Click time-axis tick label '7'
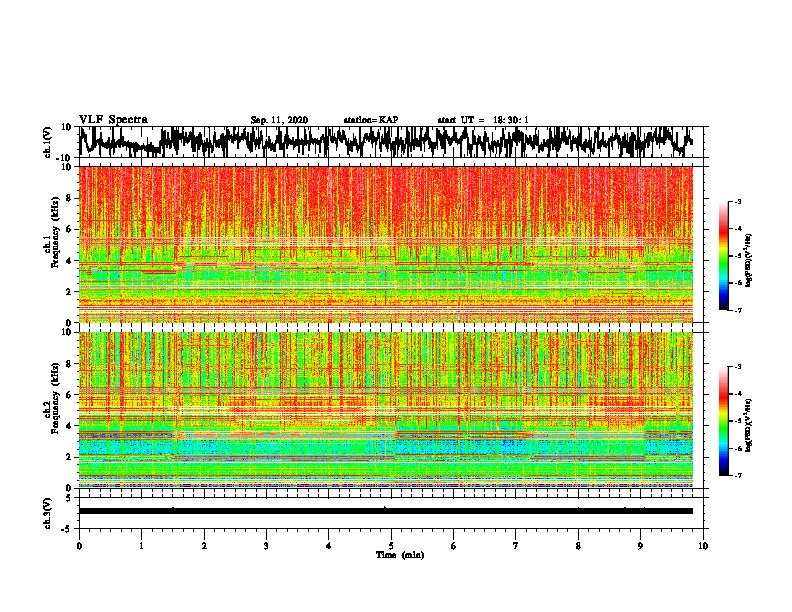 (x=516, y=546)
